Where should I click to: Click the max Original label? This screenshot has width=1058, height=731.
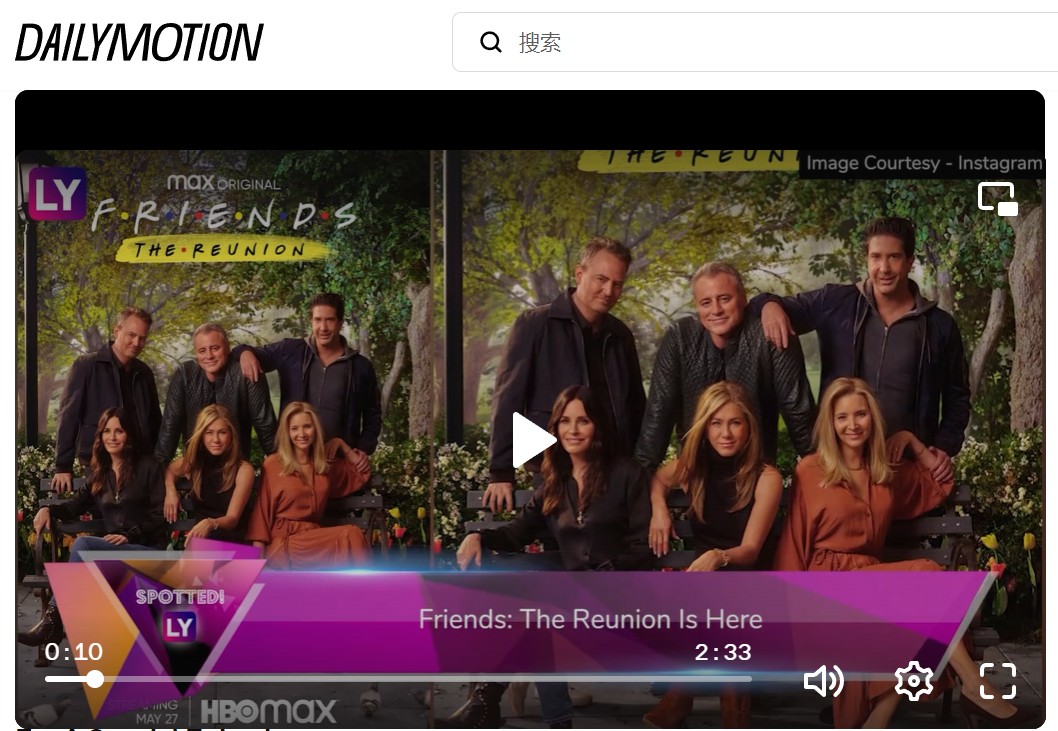tap(223, 183)
